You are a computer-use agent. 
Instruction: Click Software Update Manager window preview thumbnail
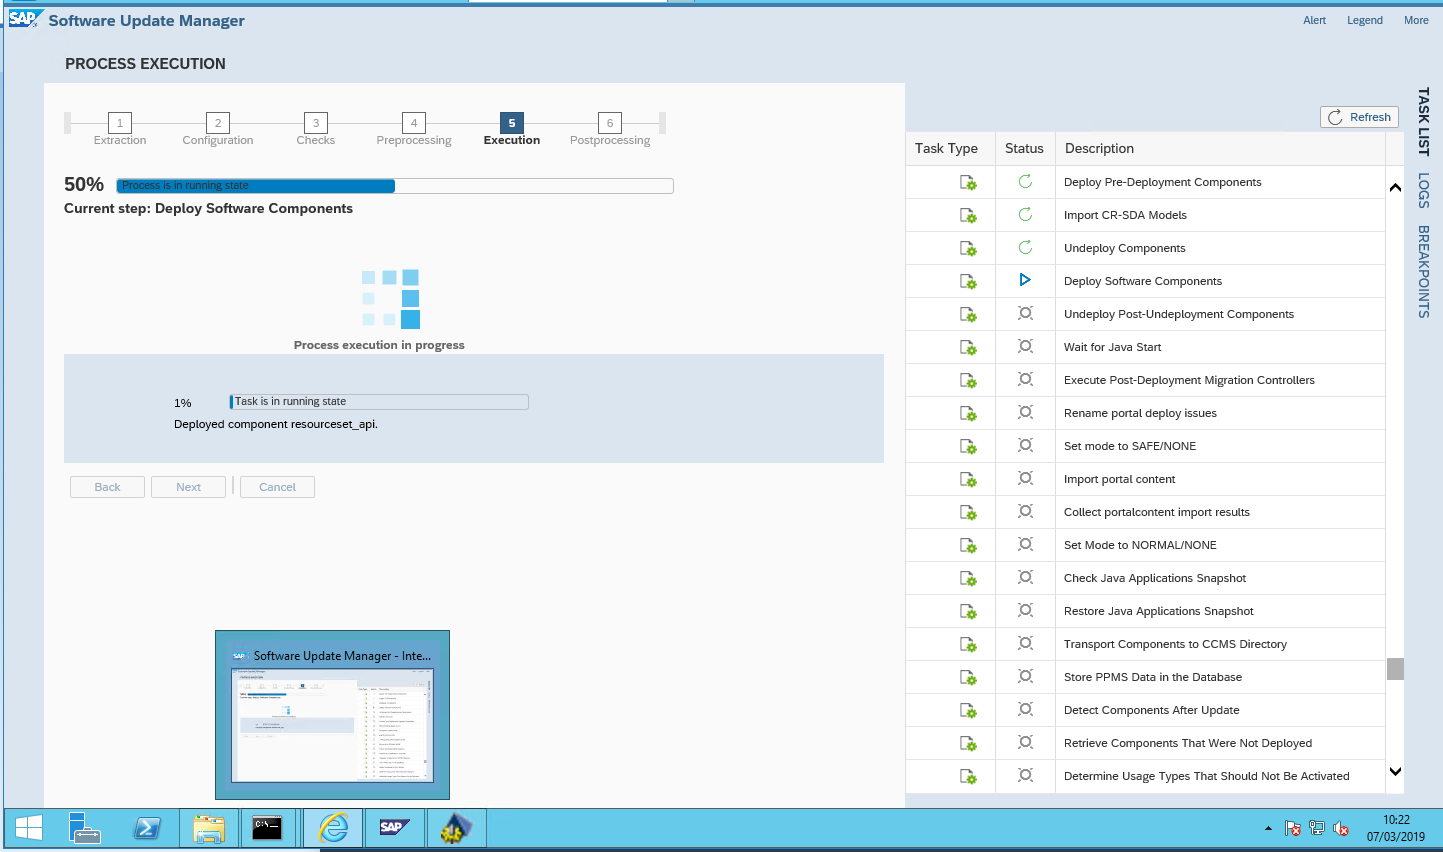pos(332,715)
